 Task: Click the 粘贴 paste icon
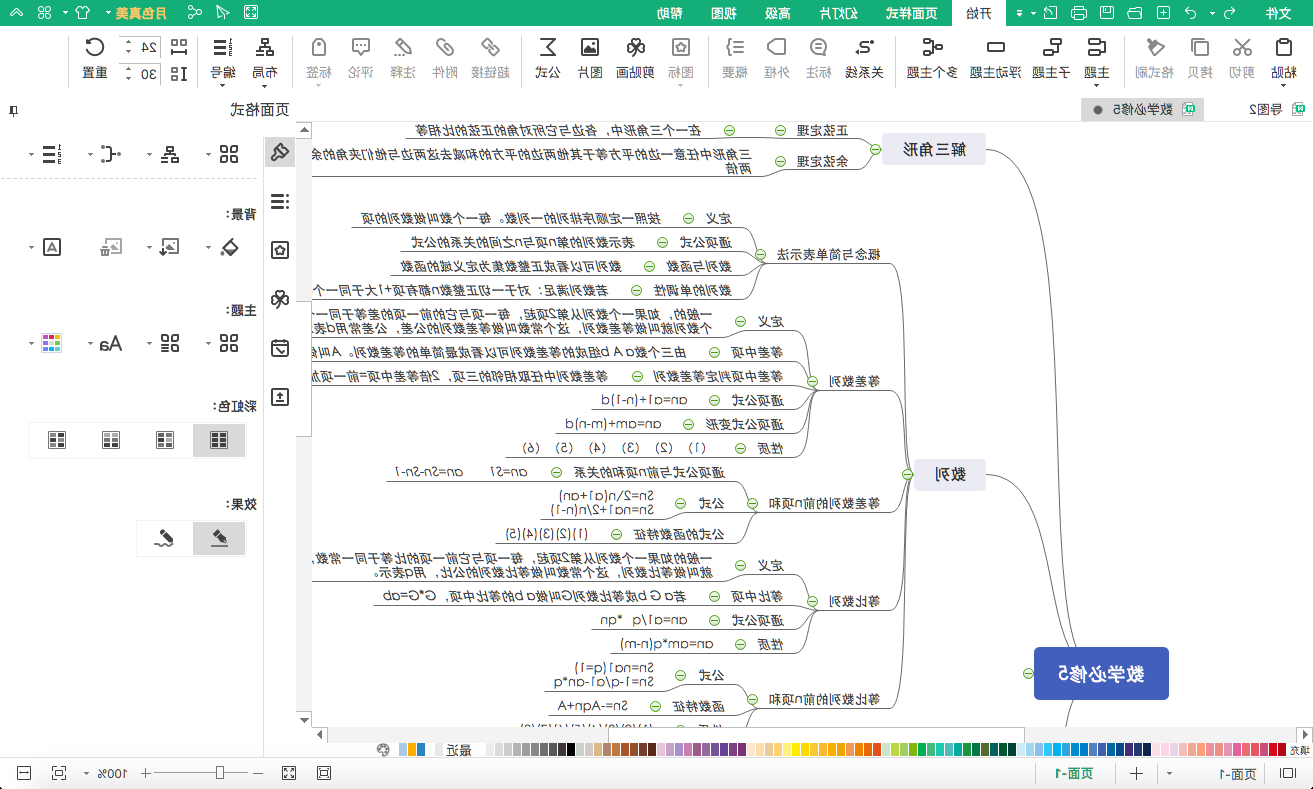coord(1284,47)
